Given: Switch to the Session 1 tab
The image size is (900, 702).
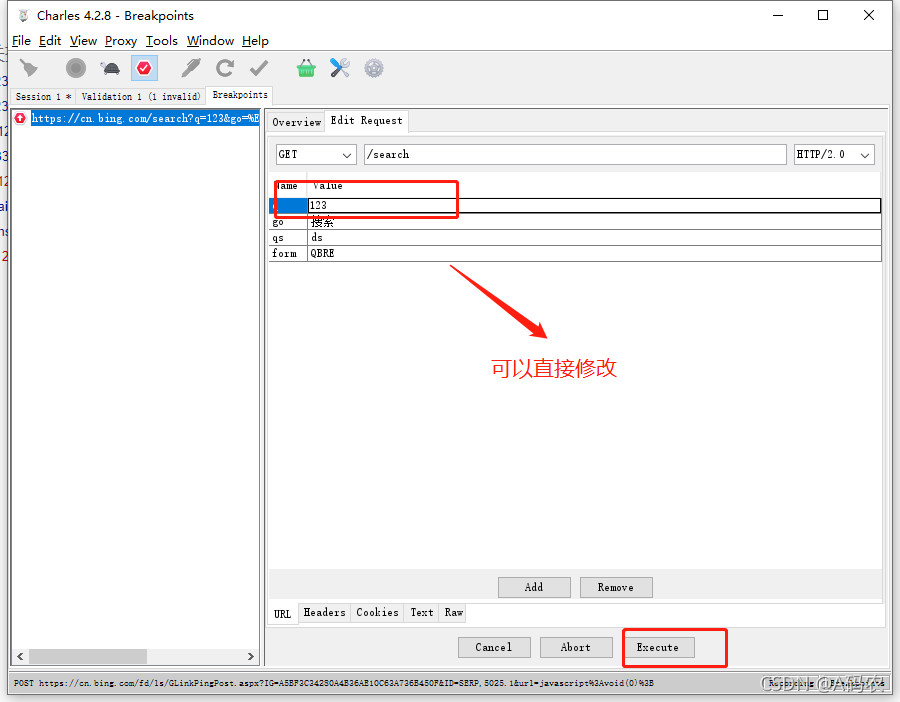Looking at the screenshot, I should coord(43,96).
